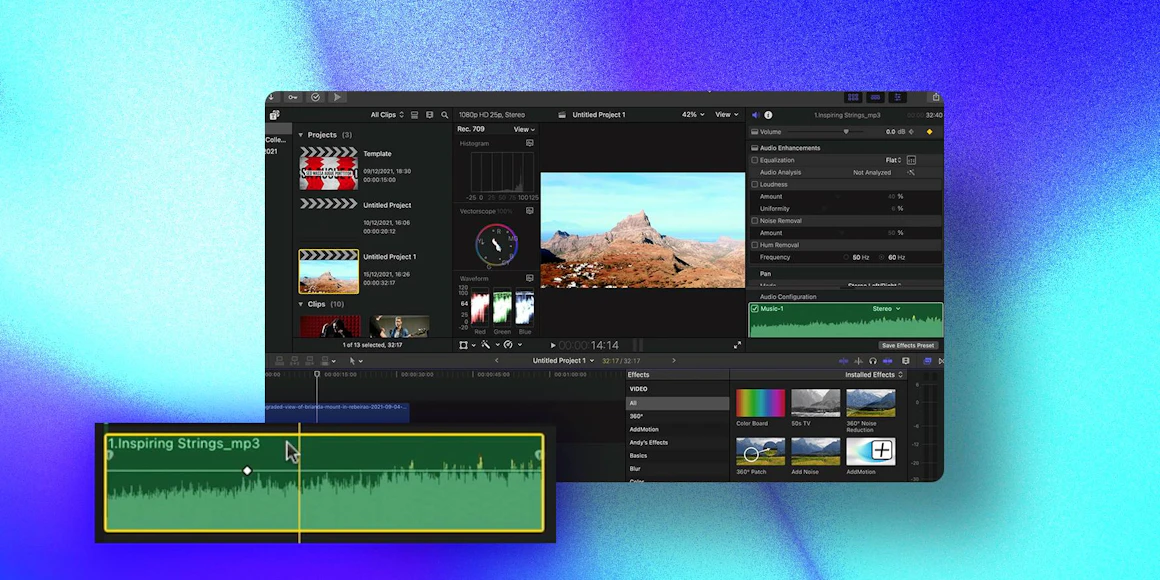The height and width of the screenshot is (580, 1160).
Task: Enable the Equalization checkbox
Action: (x=755, y=160)
